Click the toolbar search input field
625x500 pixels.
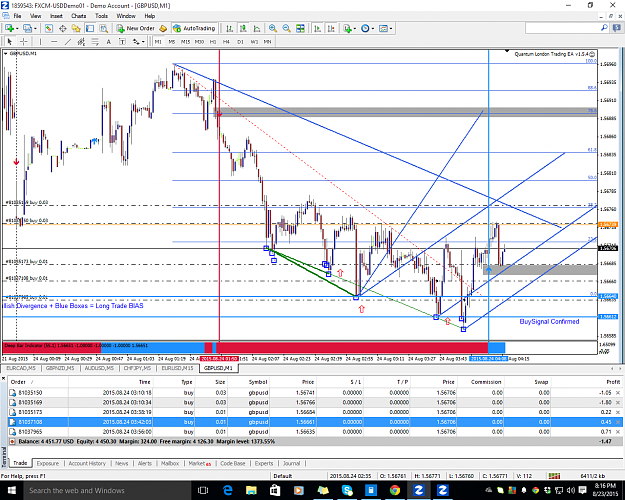coord(562,28)
